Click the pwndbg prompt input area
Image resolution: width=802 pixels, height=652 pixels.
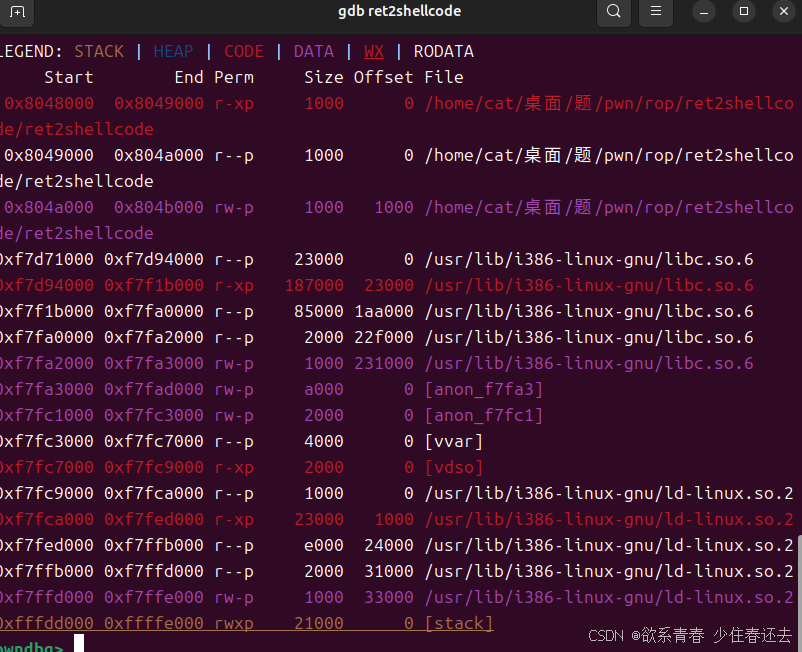[x=100, y=645]
